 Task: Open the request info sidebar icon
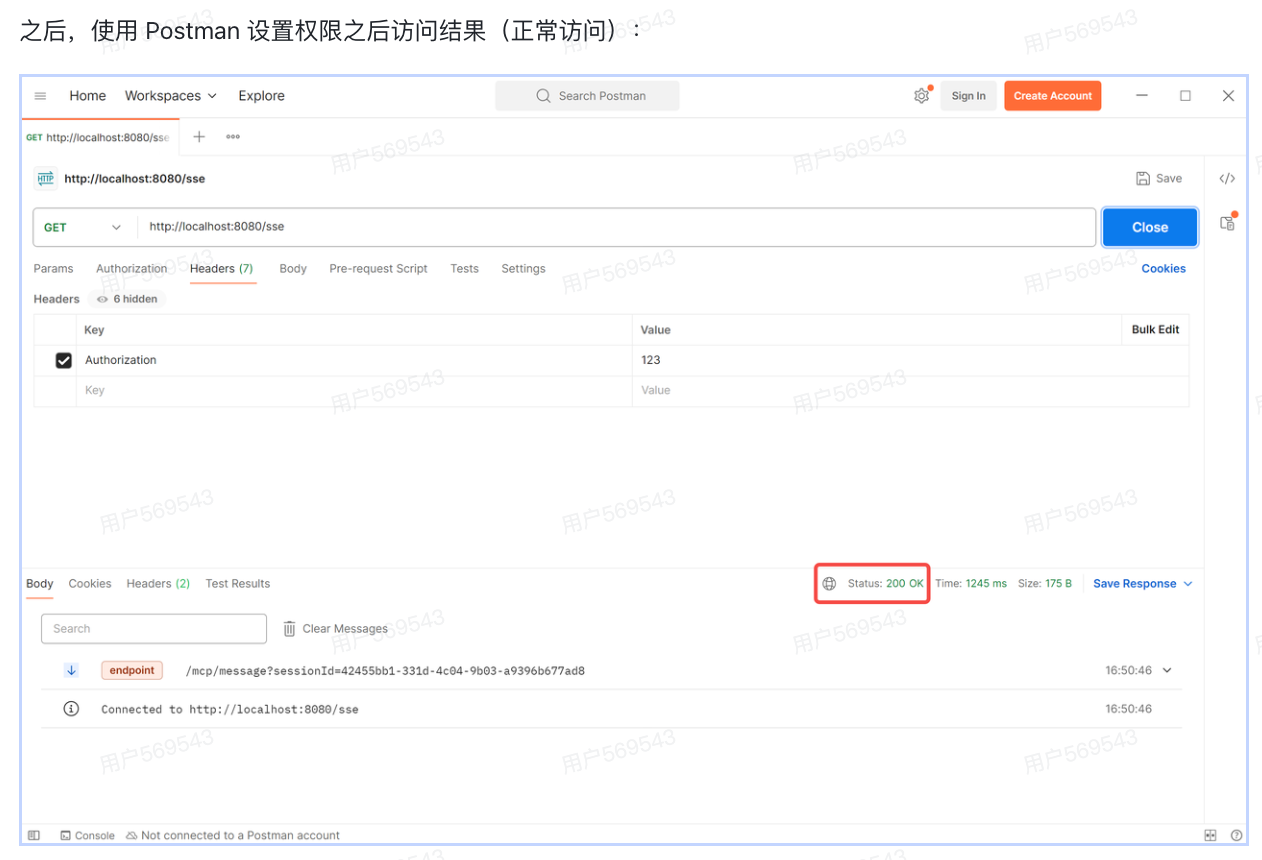[1227, 223]
